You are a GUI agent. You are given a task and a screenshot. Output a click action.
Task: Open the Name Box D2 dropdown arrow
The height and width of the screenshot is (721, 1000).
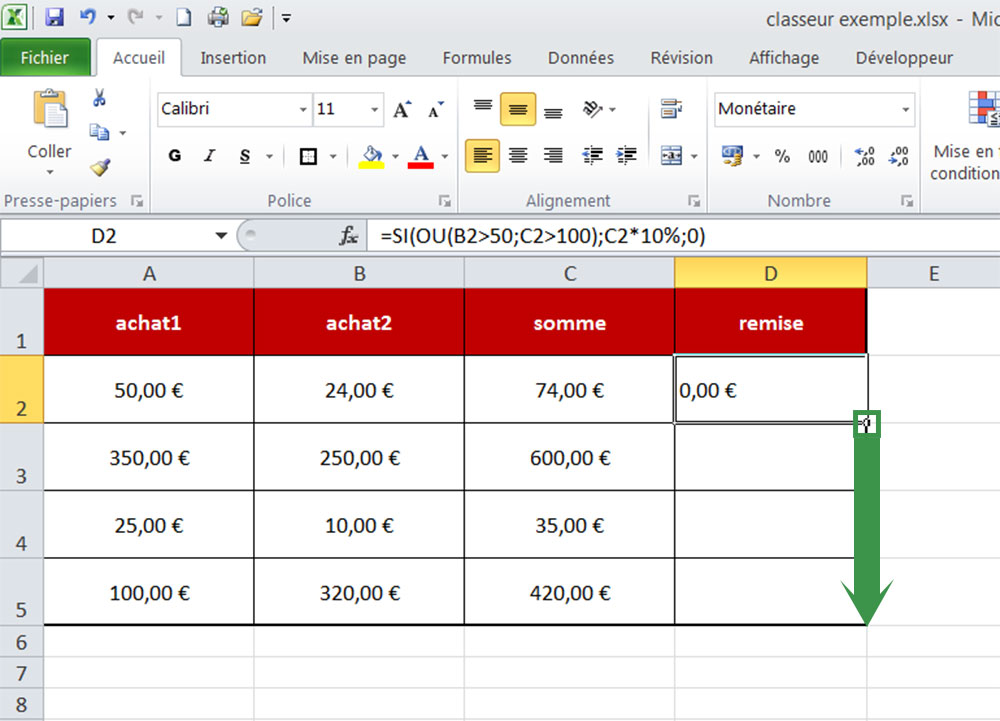tap(221, 236)
